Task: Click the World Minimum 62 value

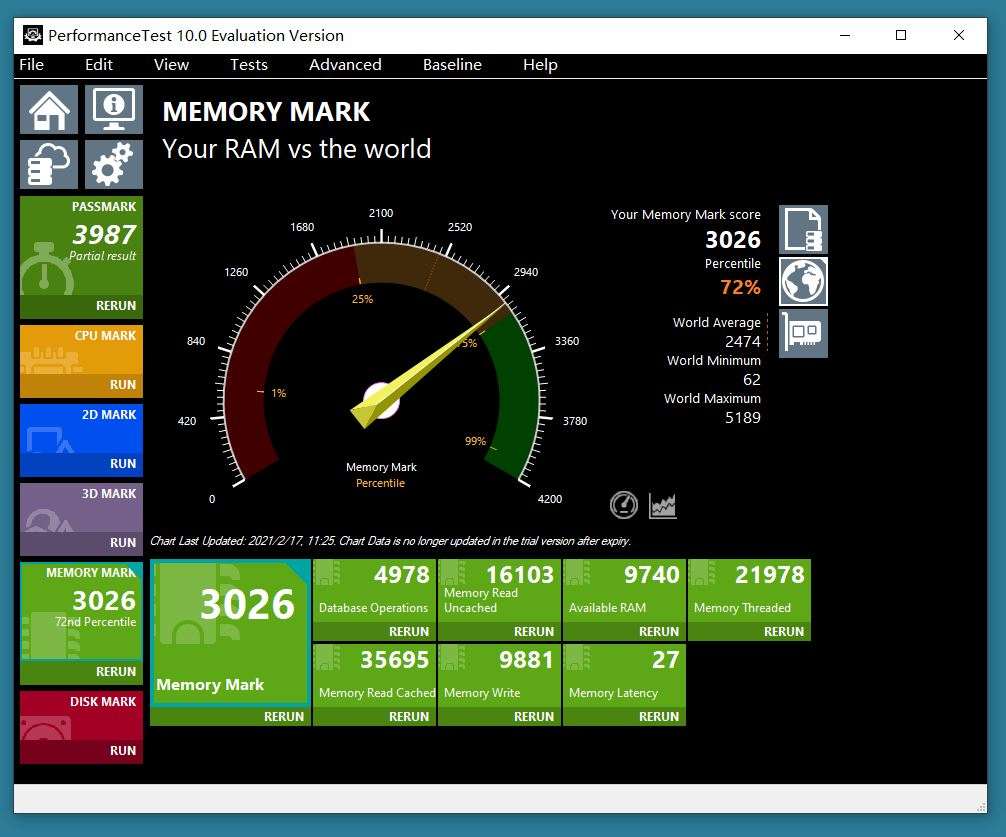Action: point(751,380)
